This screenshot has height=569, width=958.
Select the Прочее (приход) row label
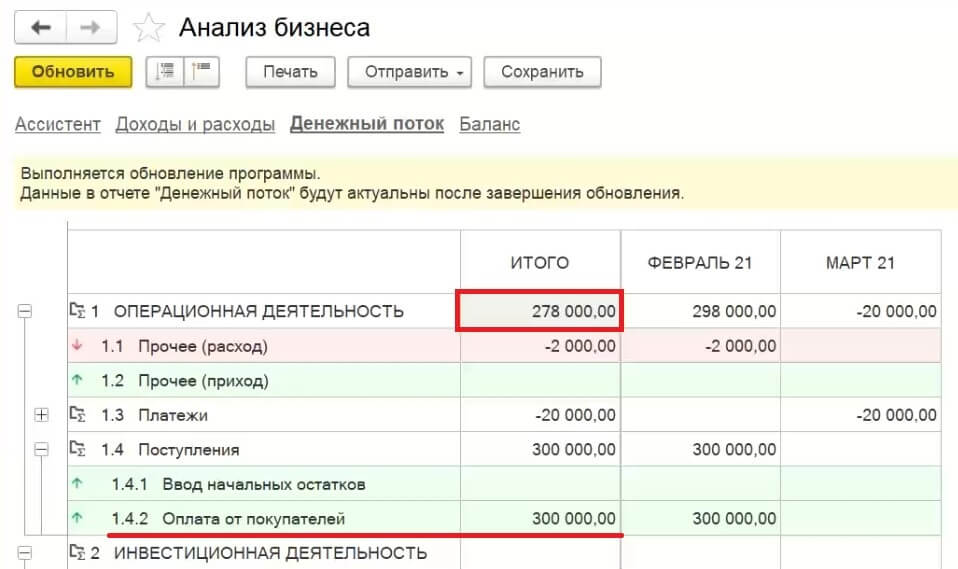click(203, 381)
